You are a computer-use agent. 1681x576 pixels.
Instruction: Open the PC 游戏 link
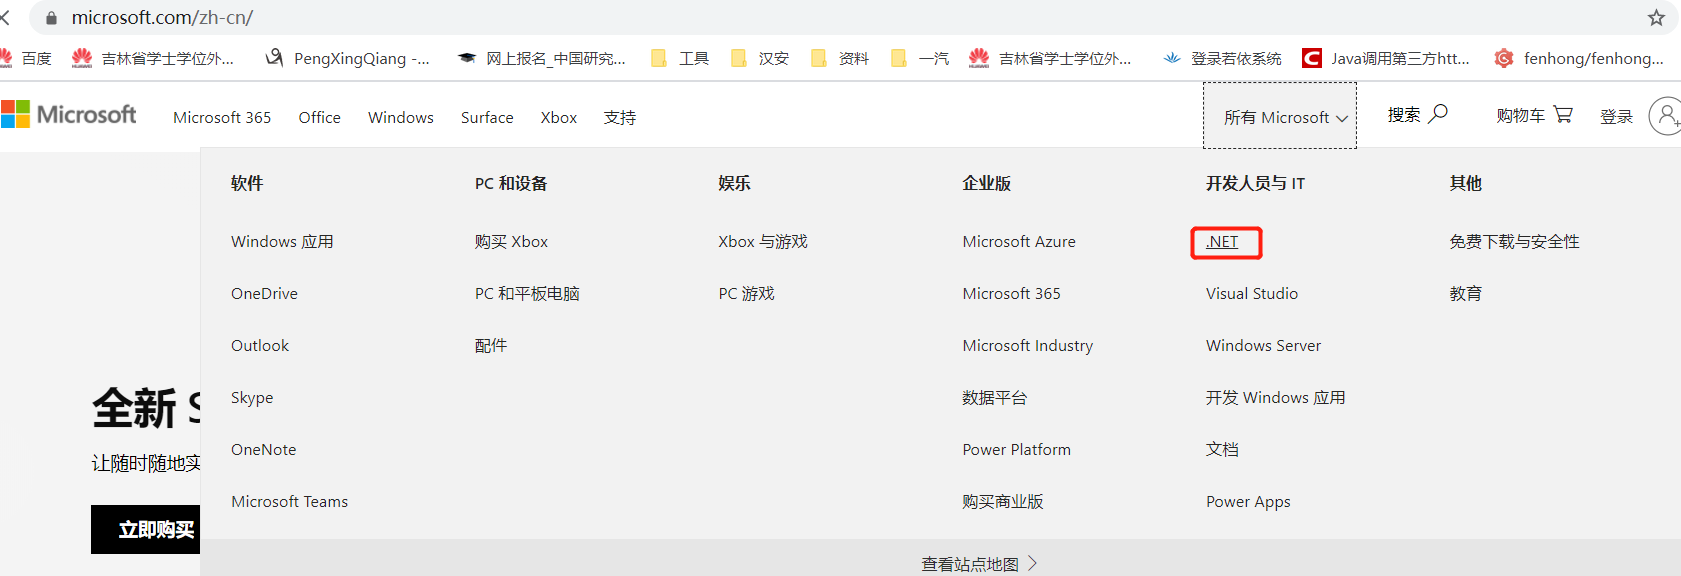click(x=746, y=294)
